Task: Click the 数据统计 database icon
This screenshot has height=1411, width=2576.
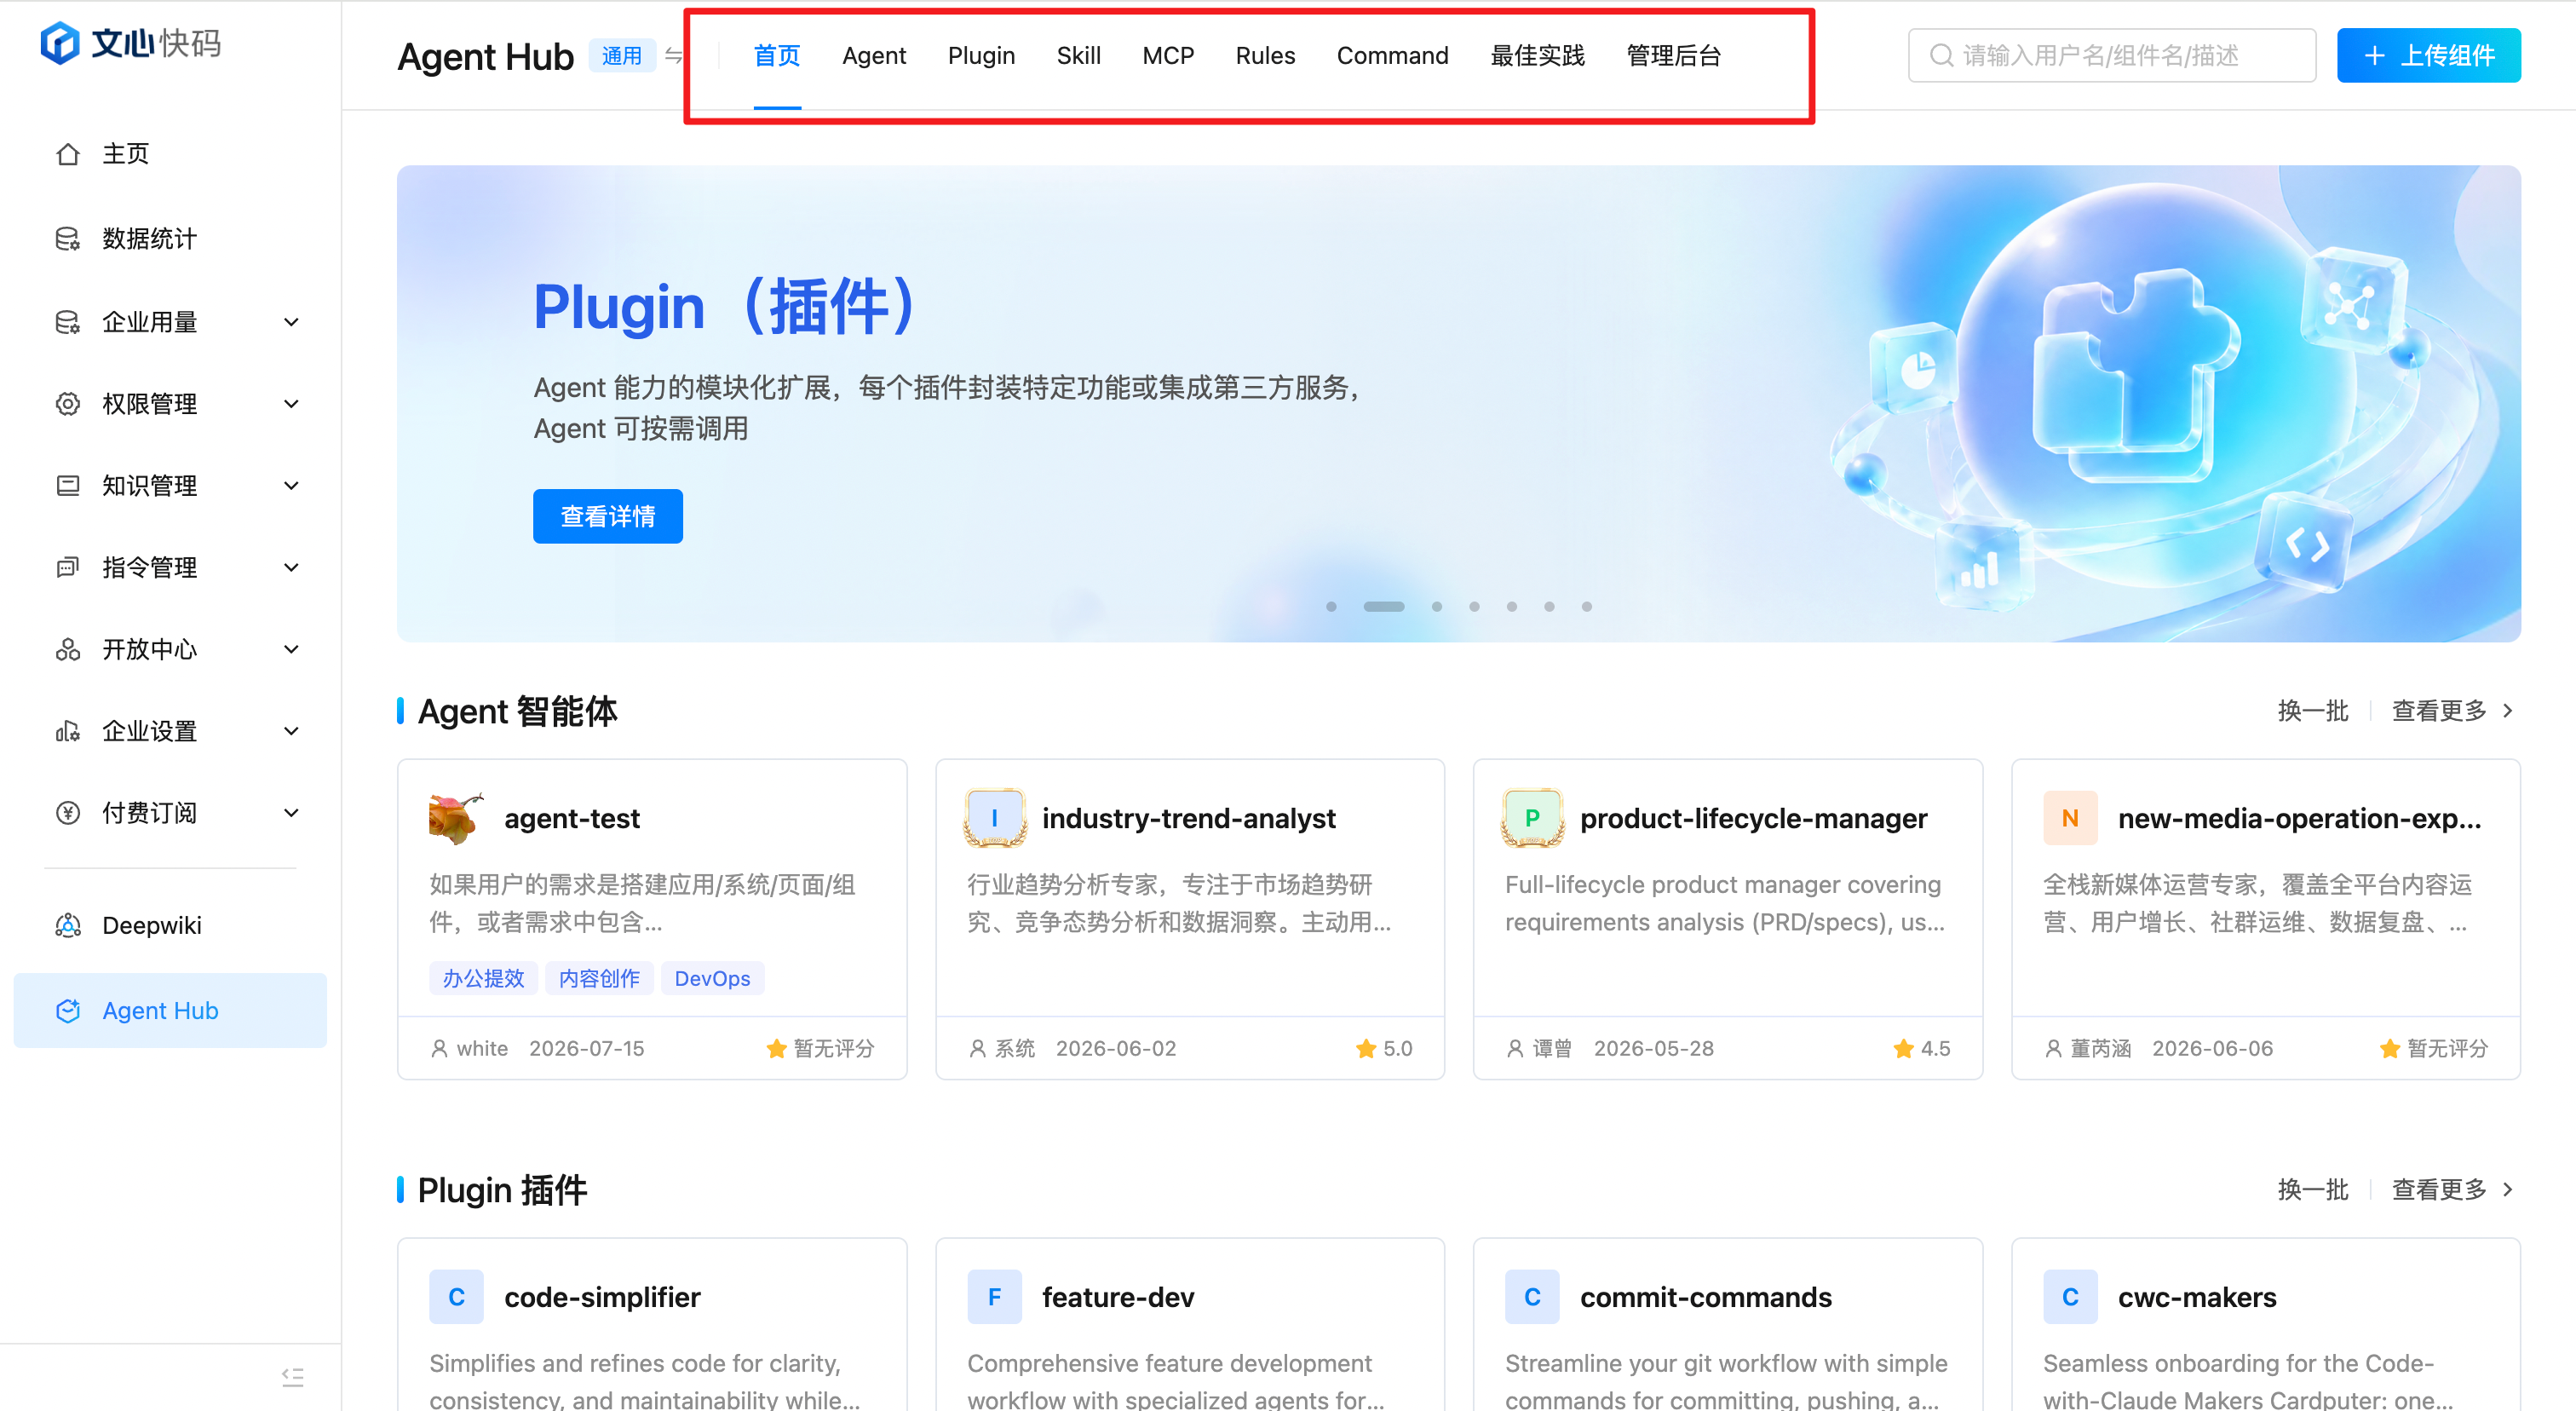Action: point(67,239)
